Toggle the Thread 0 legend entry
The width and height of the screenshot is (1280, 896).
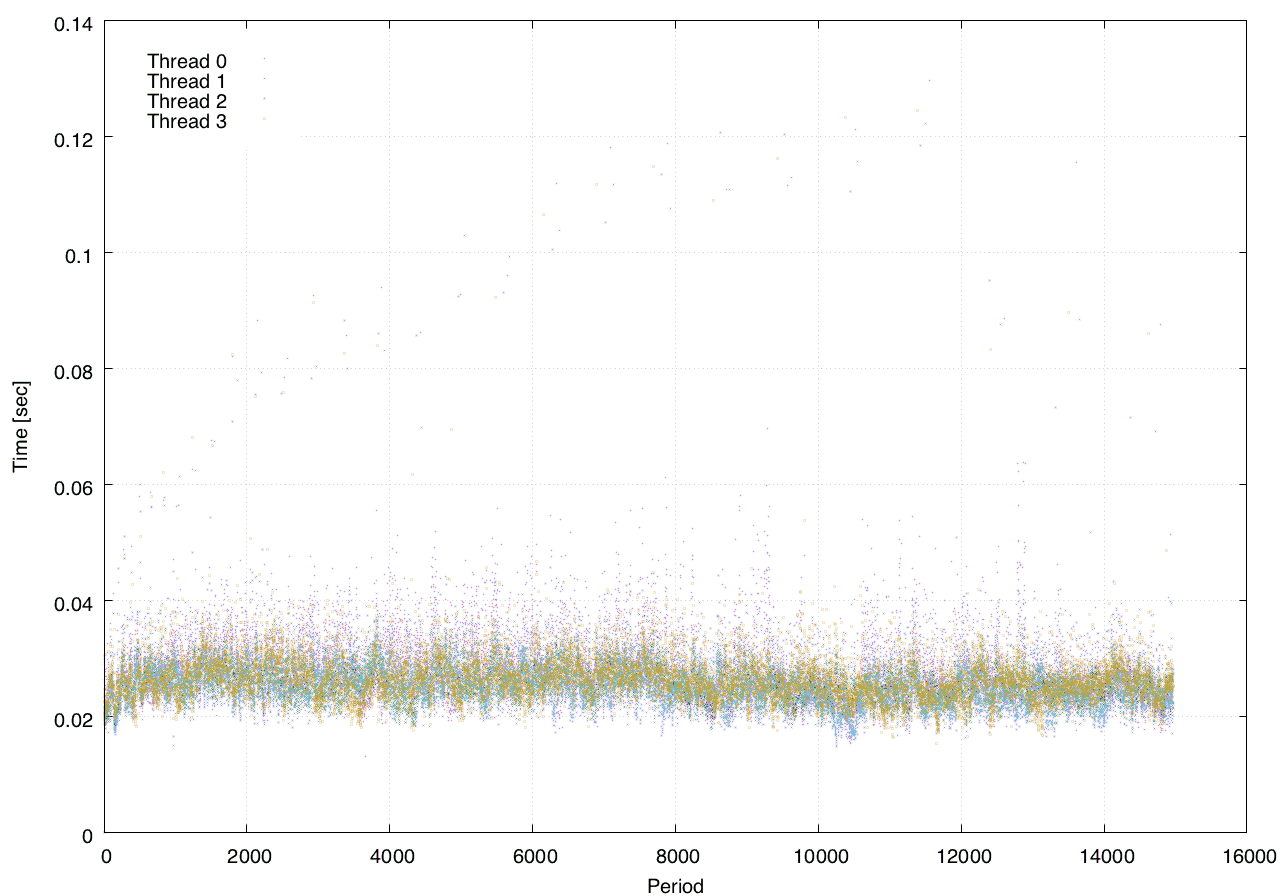tap(187, 61)
